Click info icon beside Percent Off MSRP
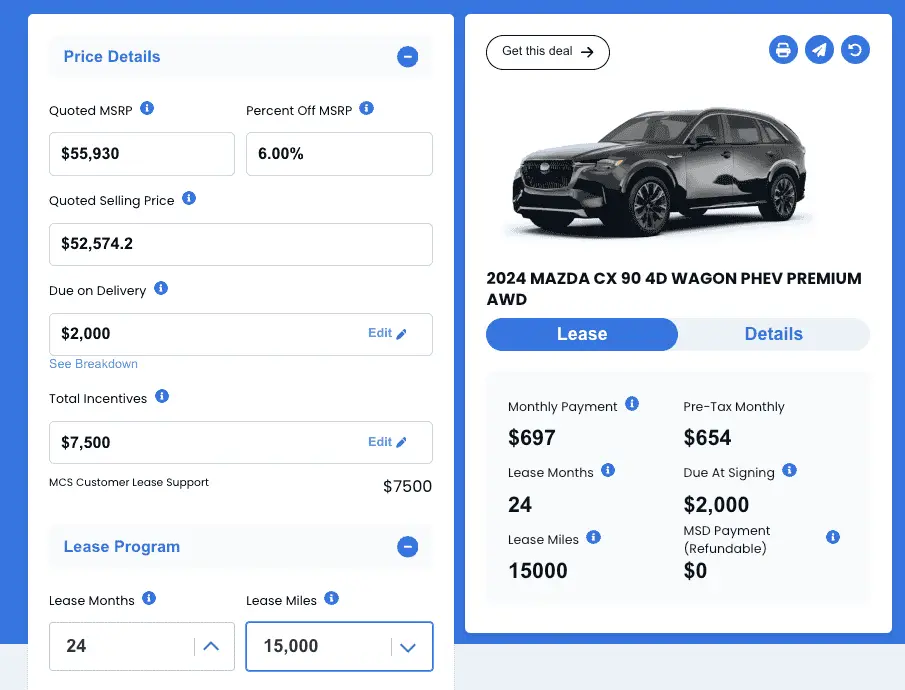 (x=366, y=108)
